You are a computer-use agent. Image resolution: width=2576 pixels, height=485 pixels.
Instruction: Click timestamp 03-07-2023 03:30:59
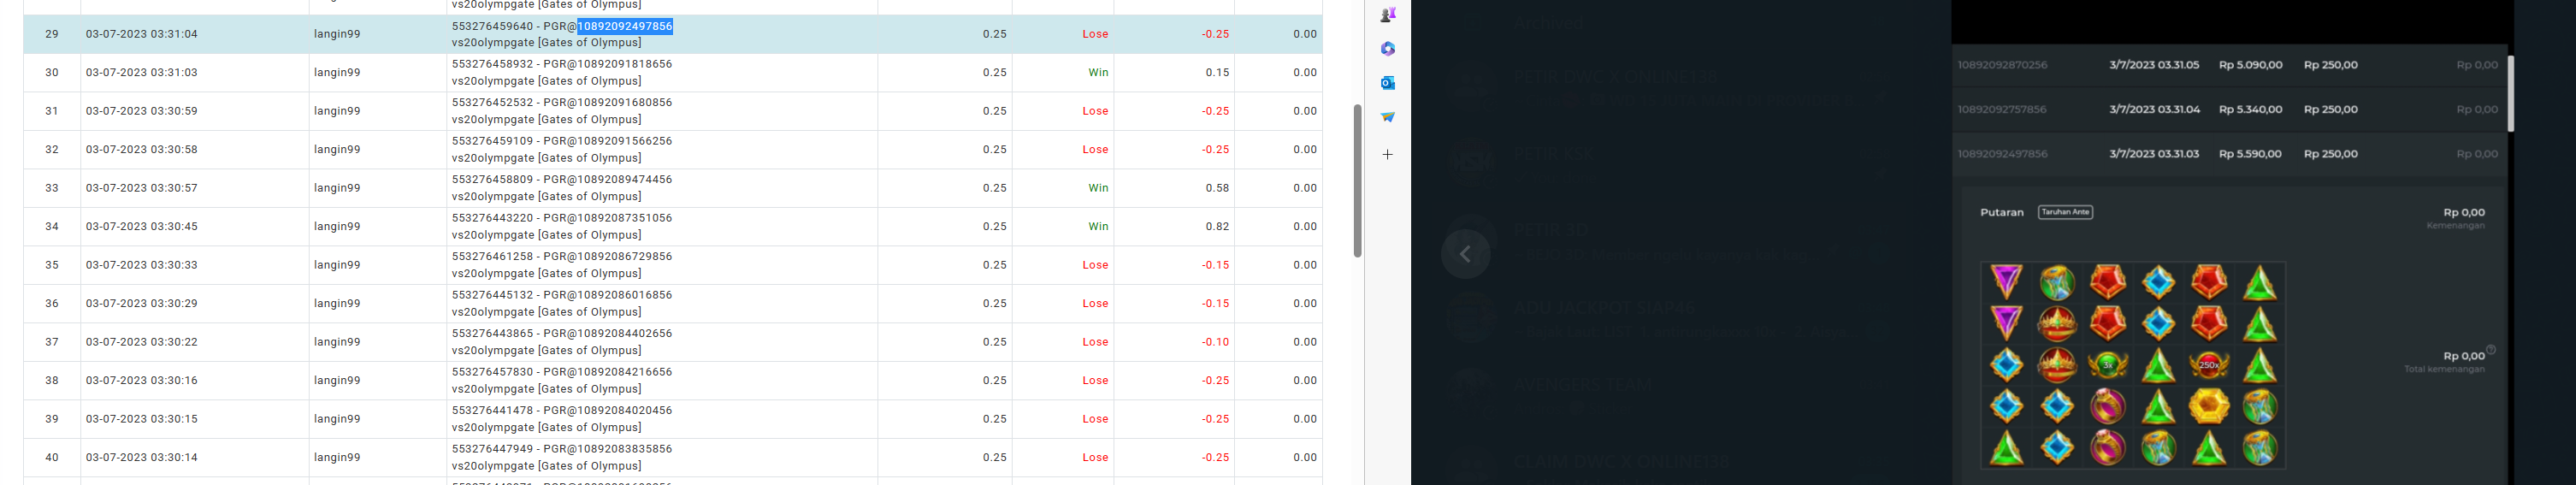point(142,111)
